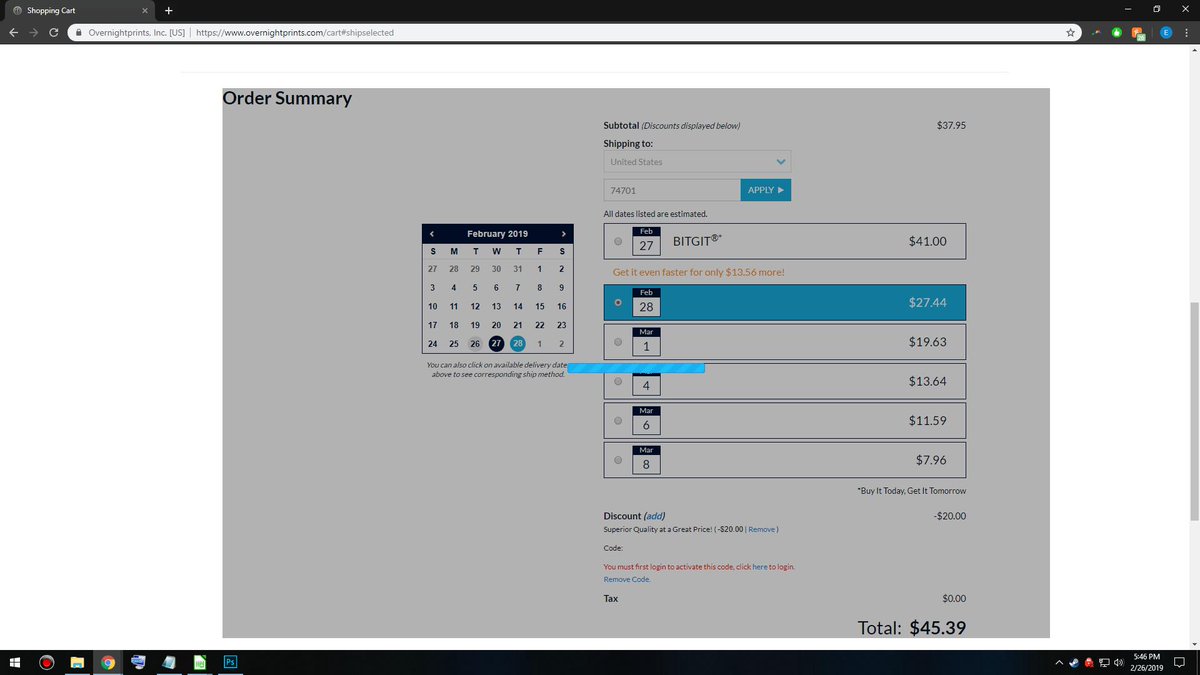The width and height of the screenshot is (1200, 675).
Task: Click the Tax amount $0.00
Action: coord(954,598)
